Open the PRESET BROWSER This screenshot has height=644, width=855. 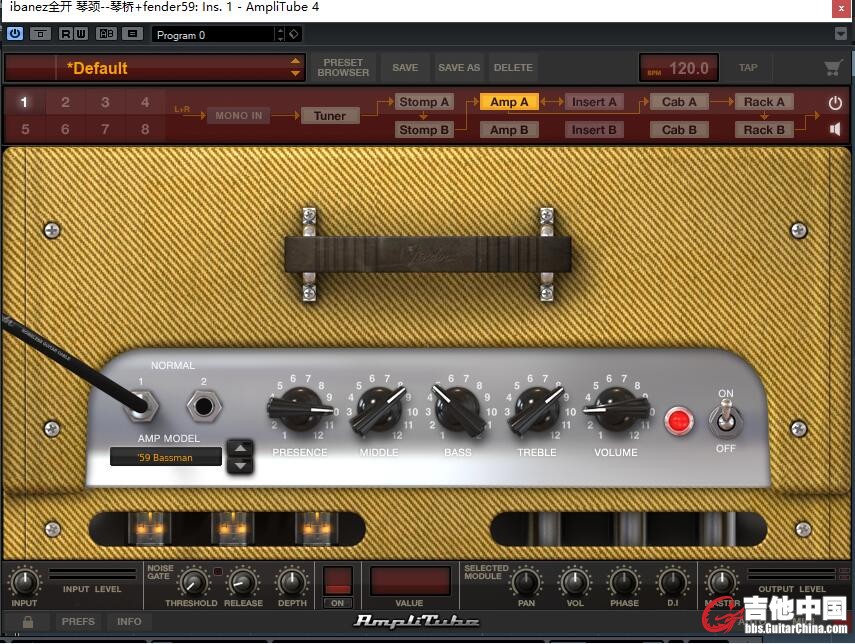pos(343,68)
